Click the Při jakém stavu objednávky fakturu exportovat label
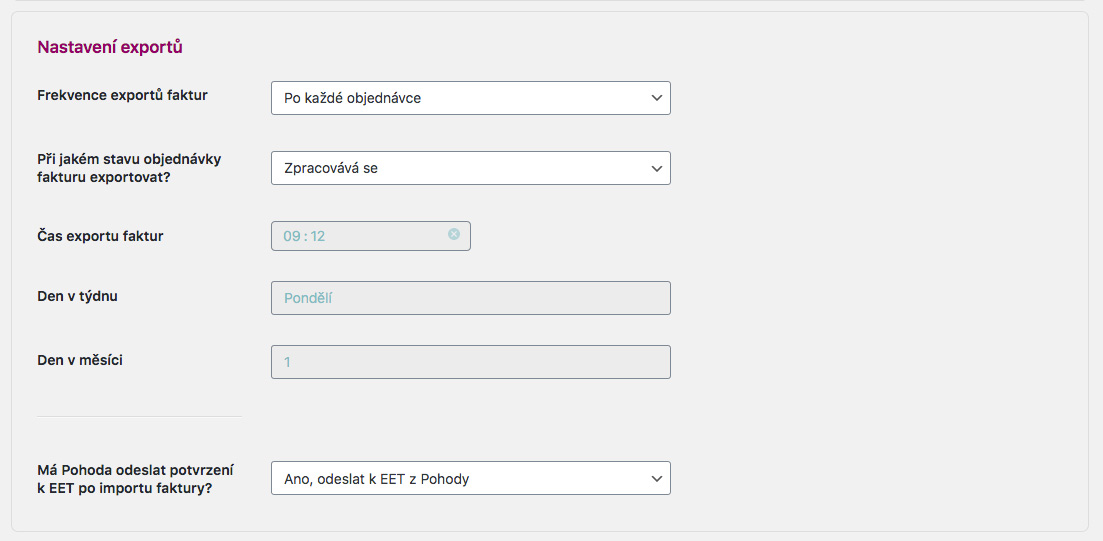 [x=129, y=167]
